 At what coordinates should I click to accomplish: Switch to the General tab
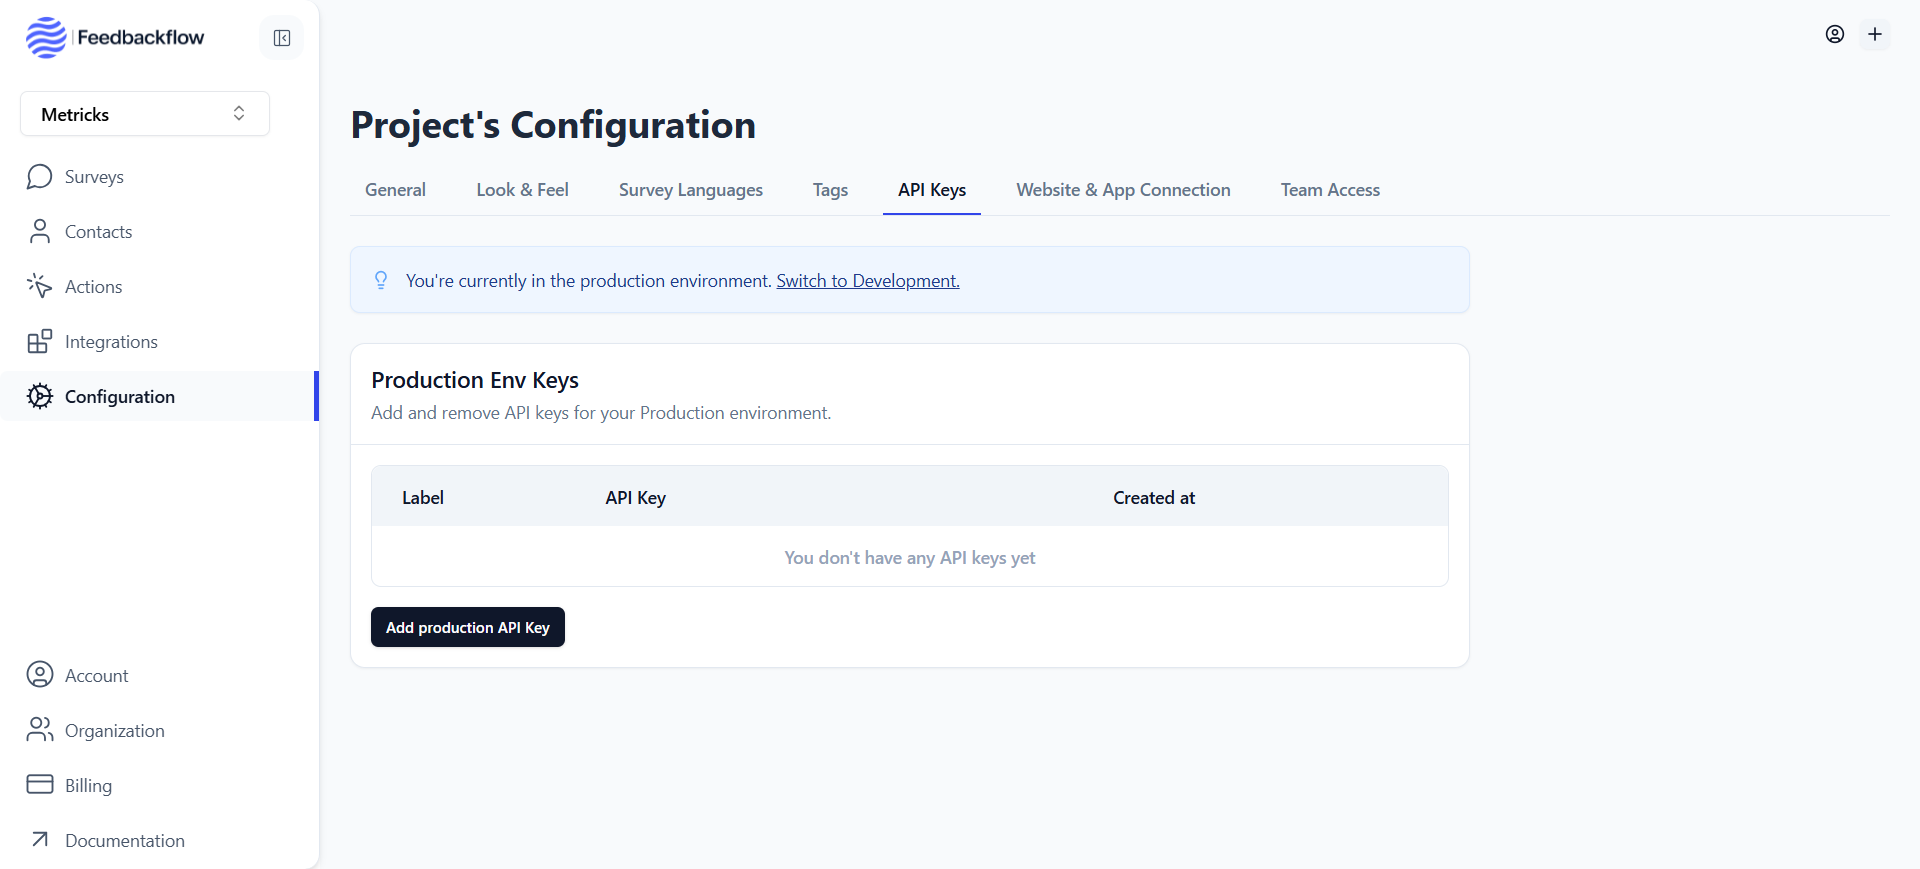tap(395, 190)
